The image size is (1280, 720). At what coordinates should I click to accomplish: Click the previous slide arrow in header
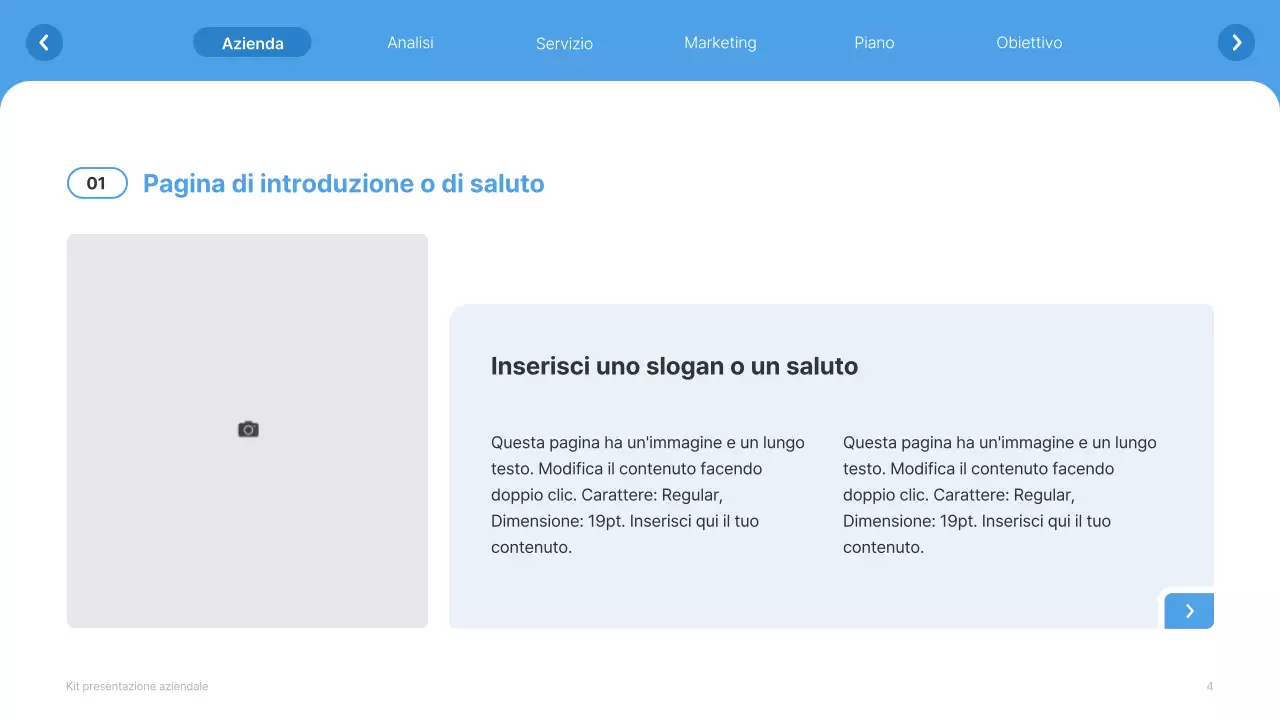[x=44, y=43]
